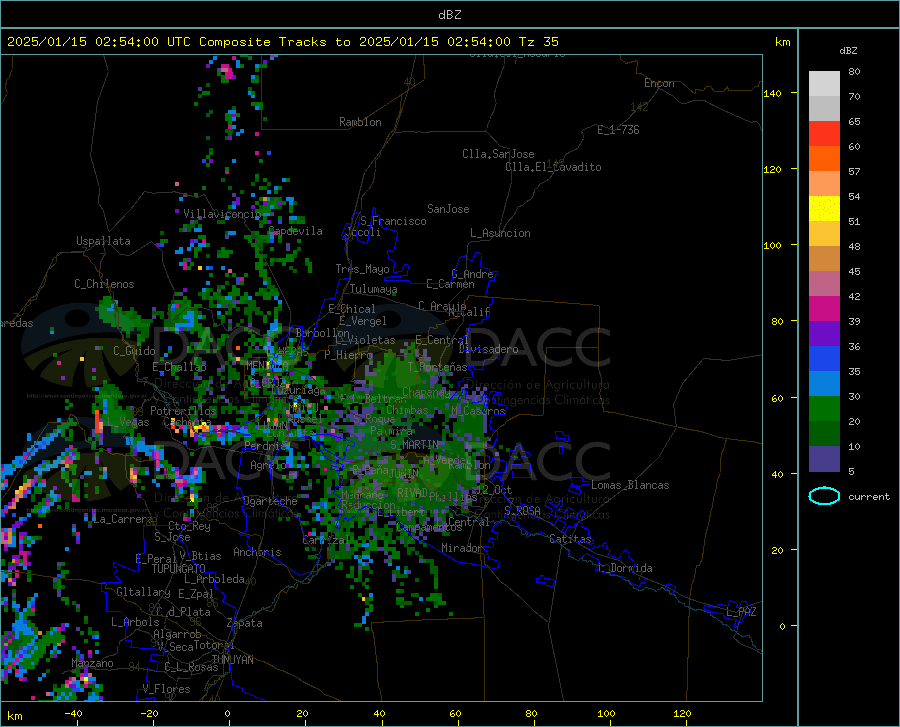Click the 'Divisadero' map label
The width and height of the screenshot is (900, 727).
point(488,349)
